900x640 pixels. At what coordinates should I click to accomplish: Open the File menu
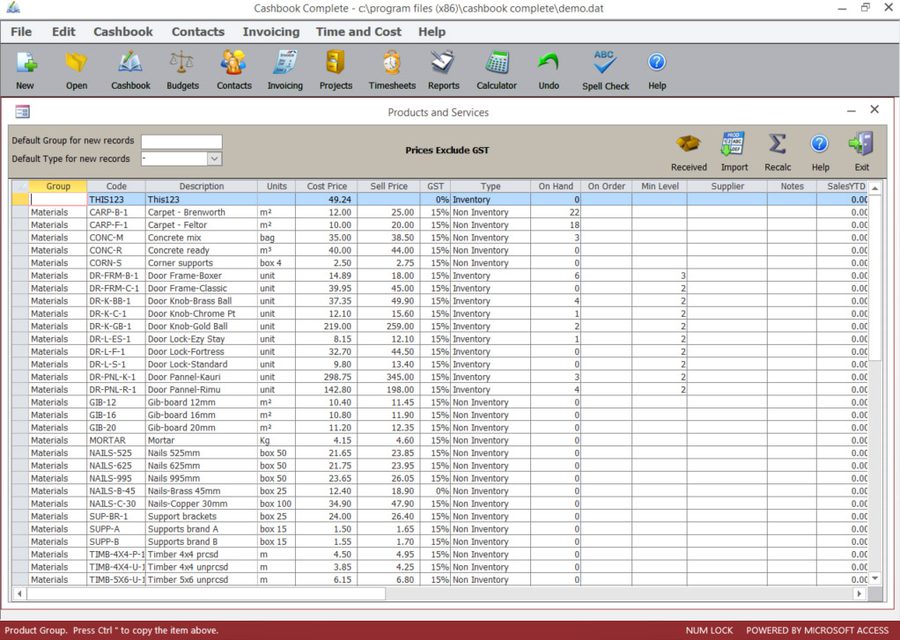coord(21,32)
